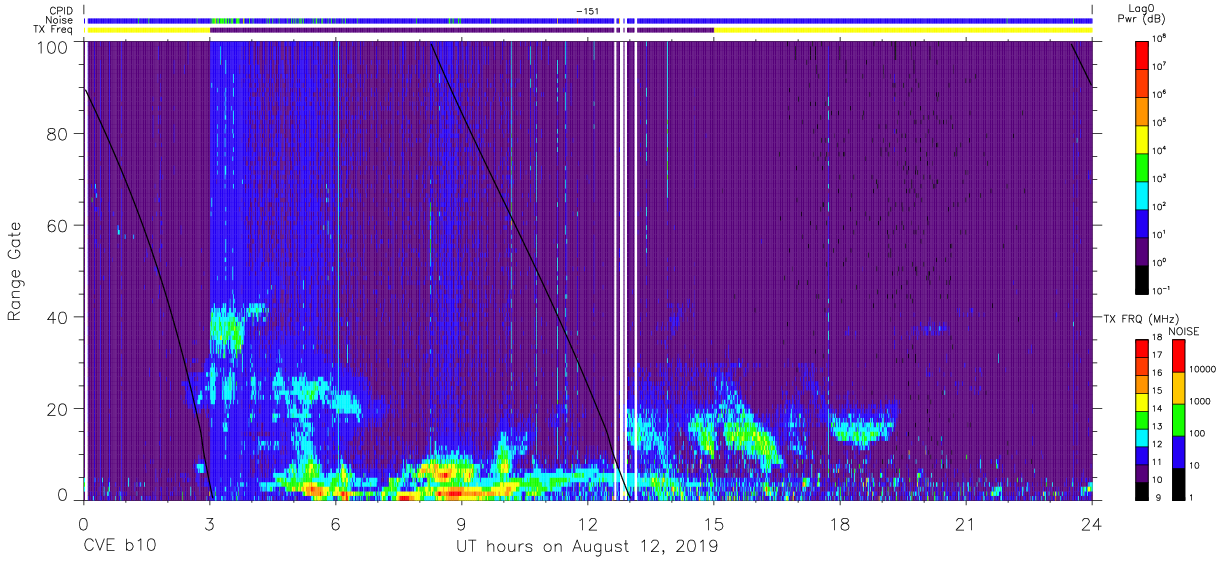
Task: Click the 'Noise' row label
Action: (x=60, y=20)
